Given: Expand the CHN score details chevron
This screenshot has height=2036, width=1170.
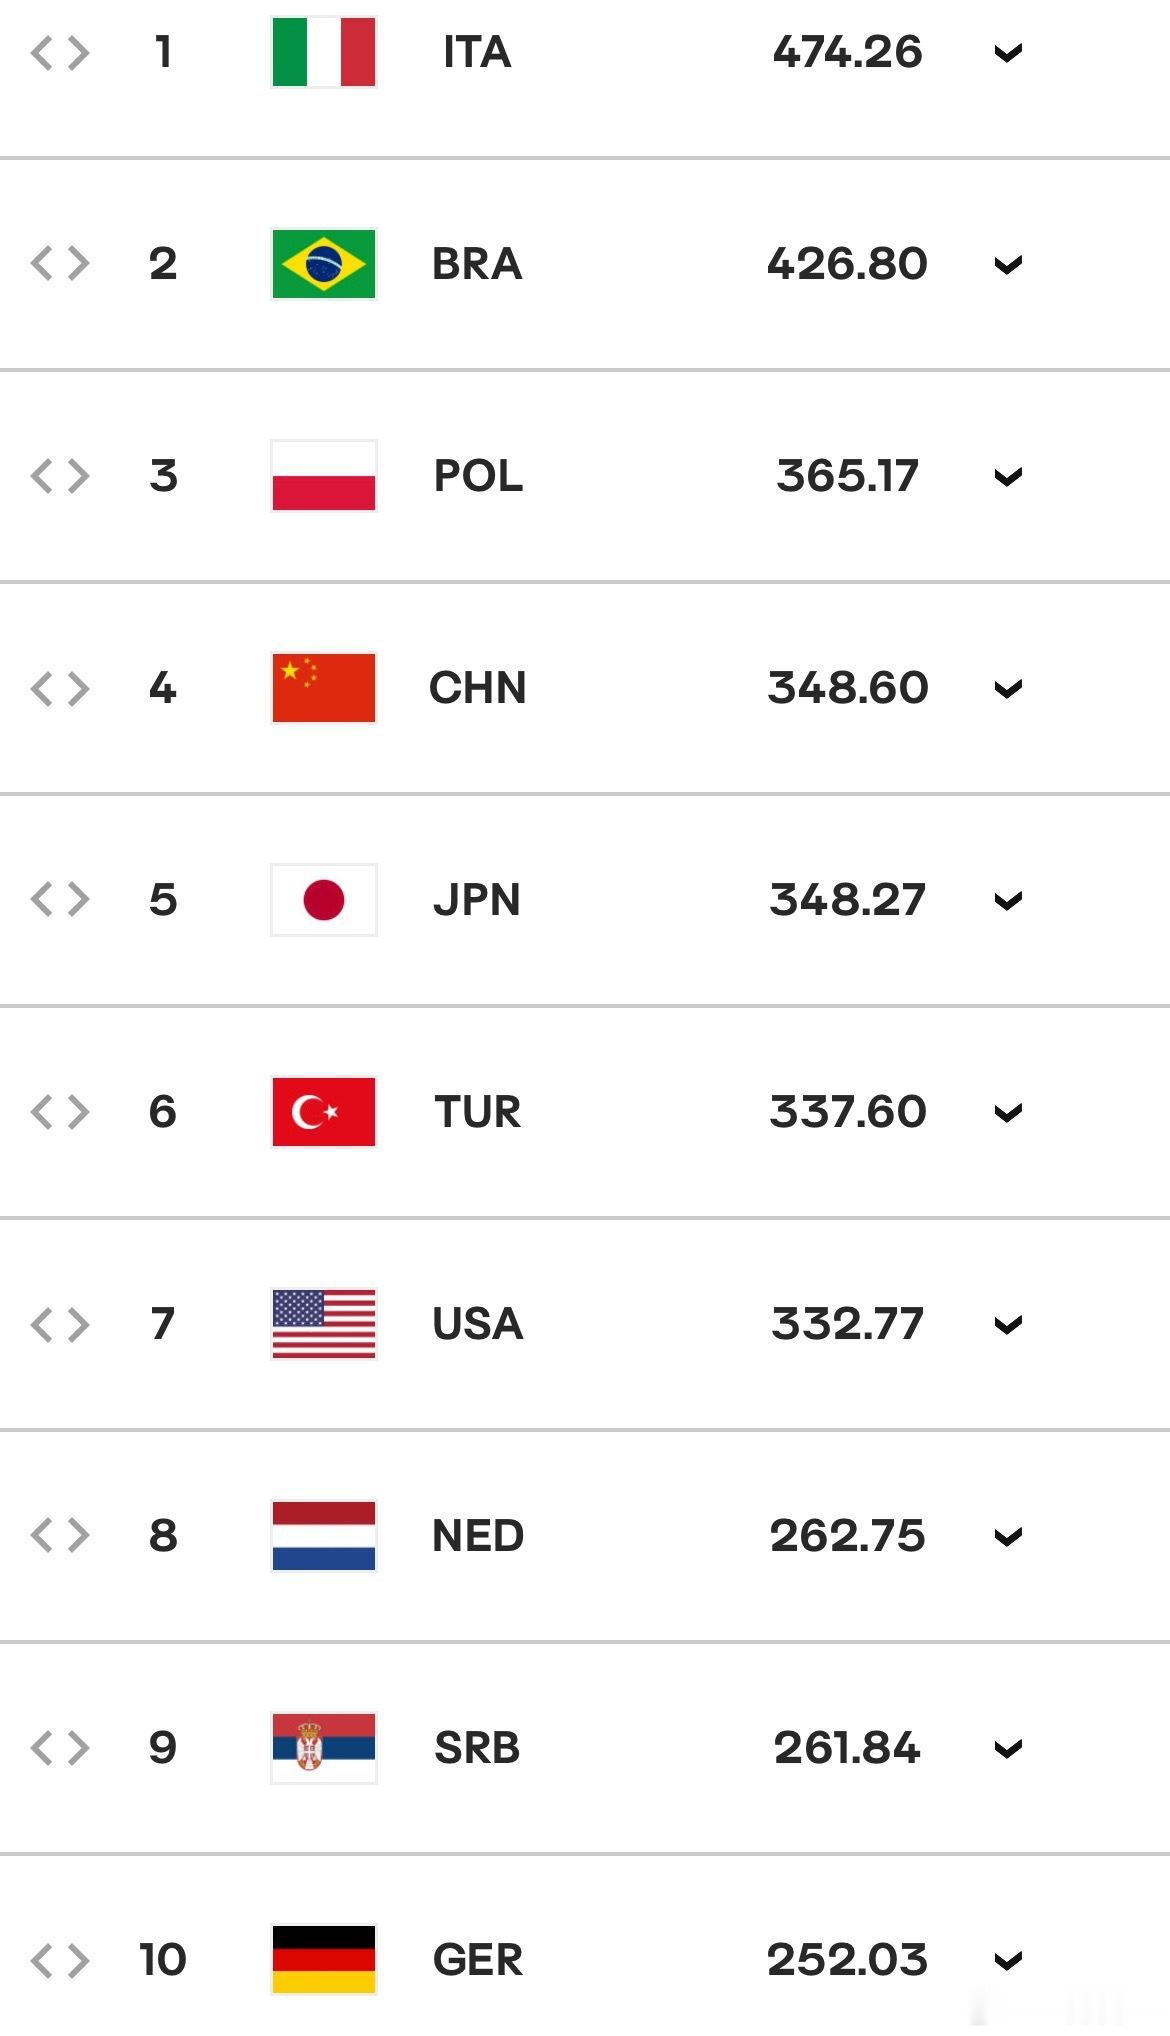Looking at the screenshot, I should (x=1008, y=689).
